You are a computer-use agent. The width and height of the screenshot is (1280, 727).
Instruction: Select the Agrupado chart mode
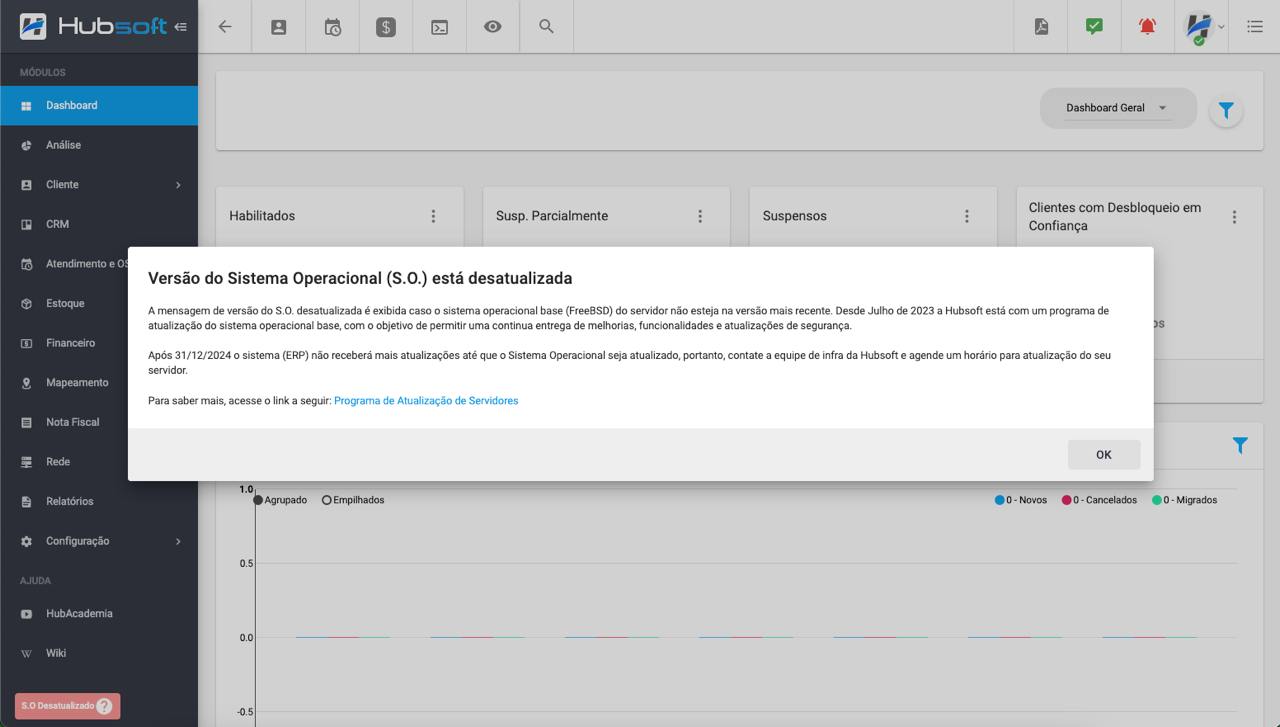(281, 500)
